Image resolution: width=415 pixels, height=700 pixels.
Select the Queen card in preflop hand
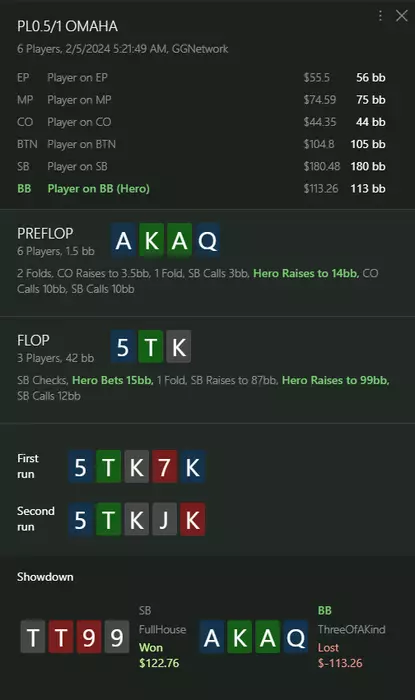click(x=208, y=241)
